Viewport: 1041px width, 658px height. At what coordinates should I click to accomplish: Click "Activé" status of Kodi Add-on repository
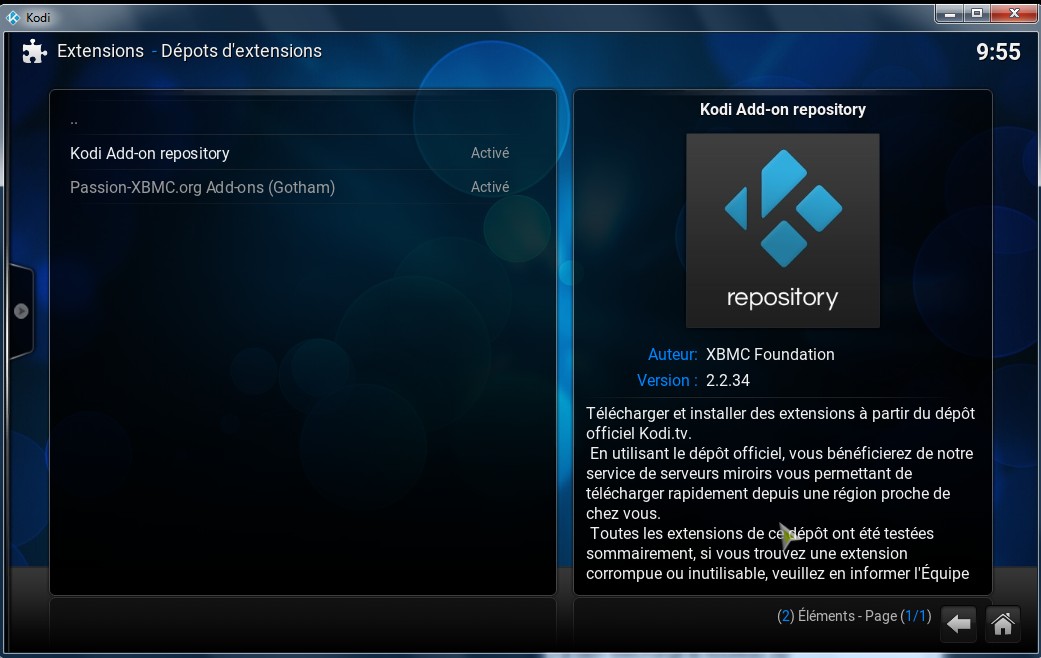pos(490,153)
